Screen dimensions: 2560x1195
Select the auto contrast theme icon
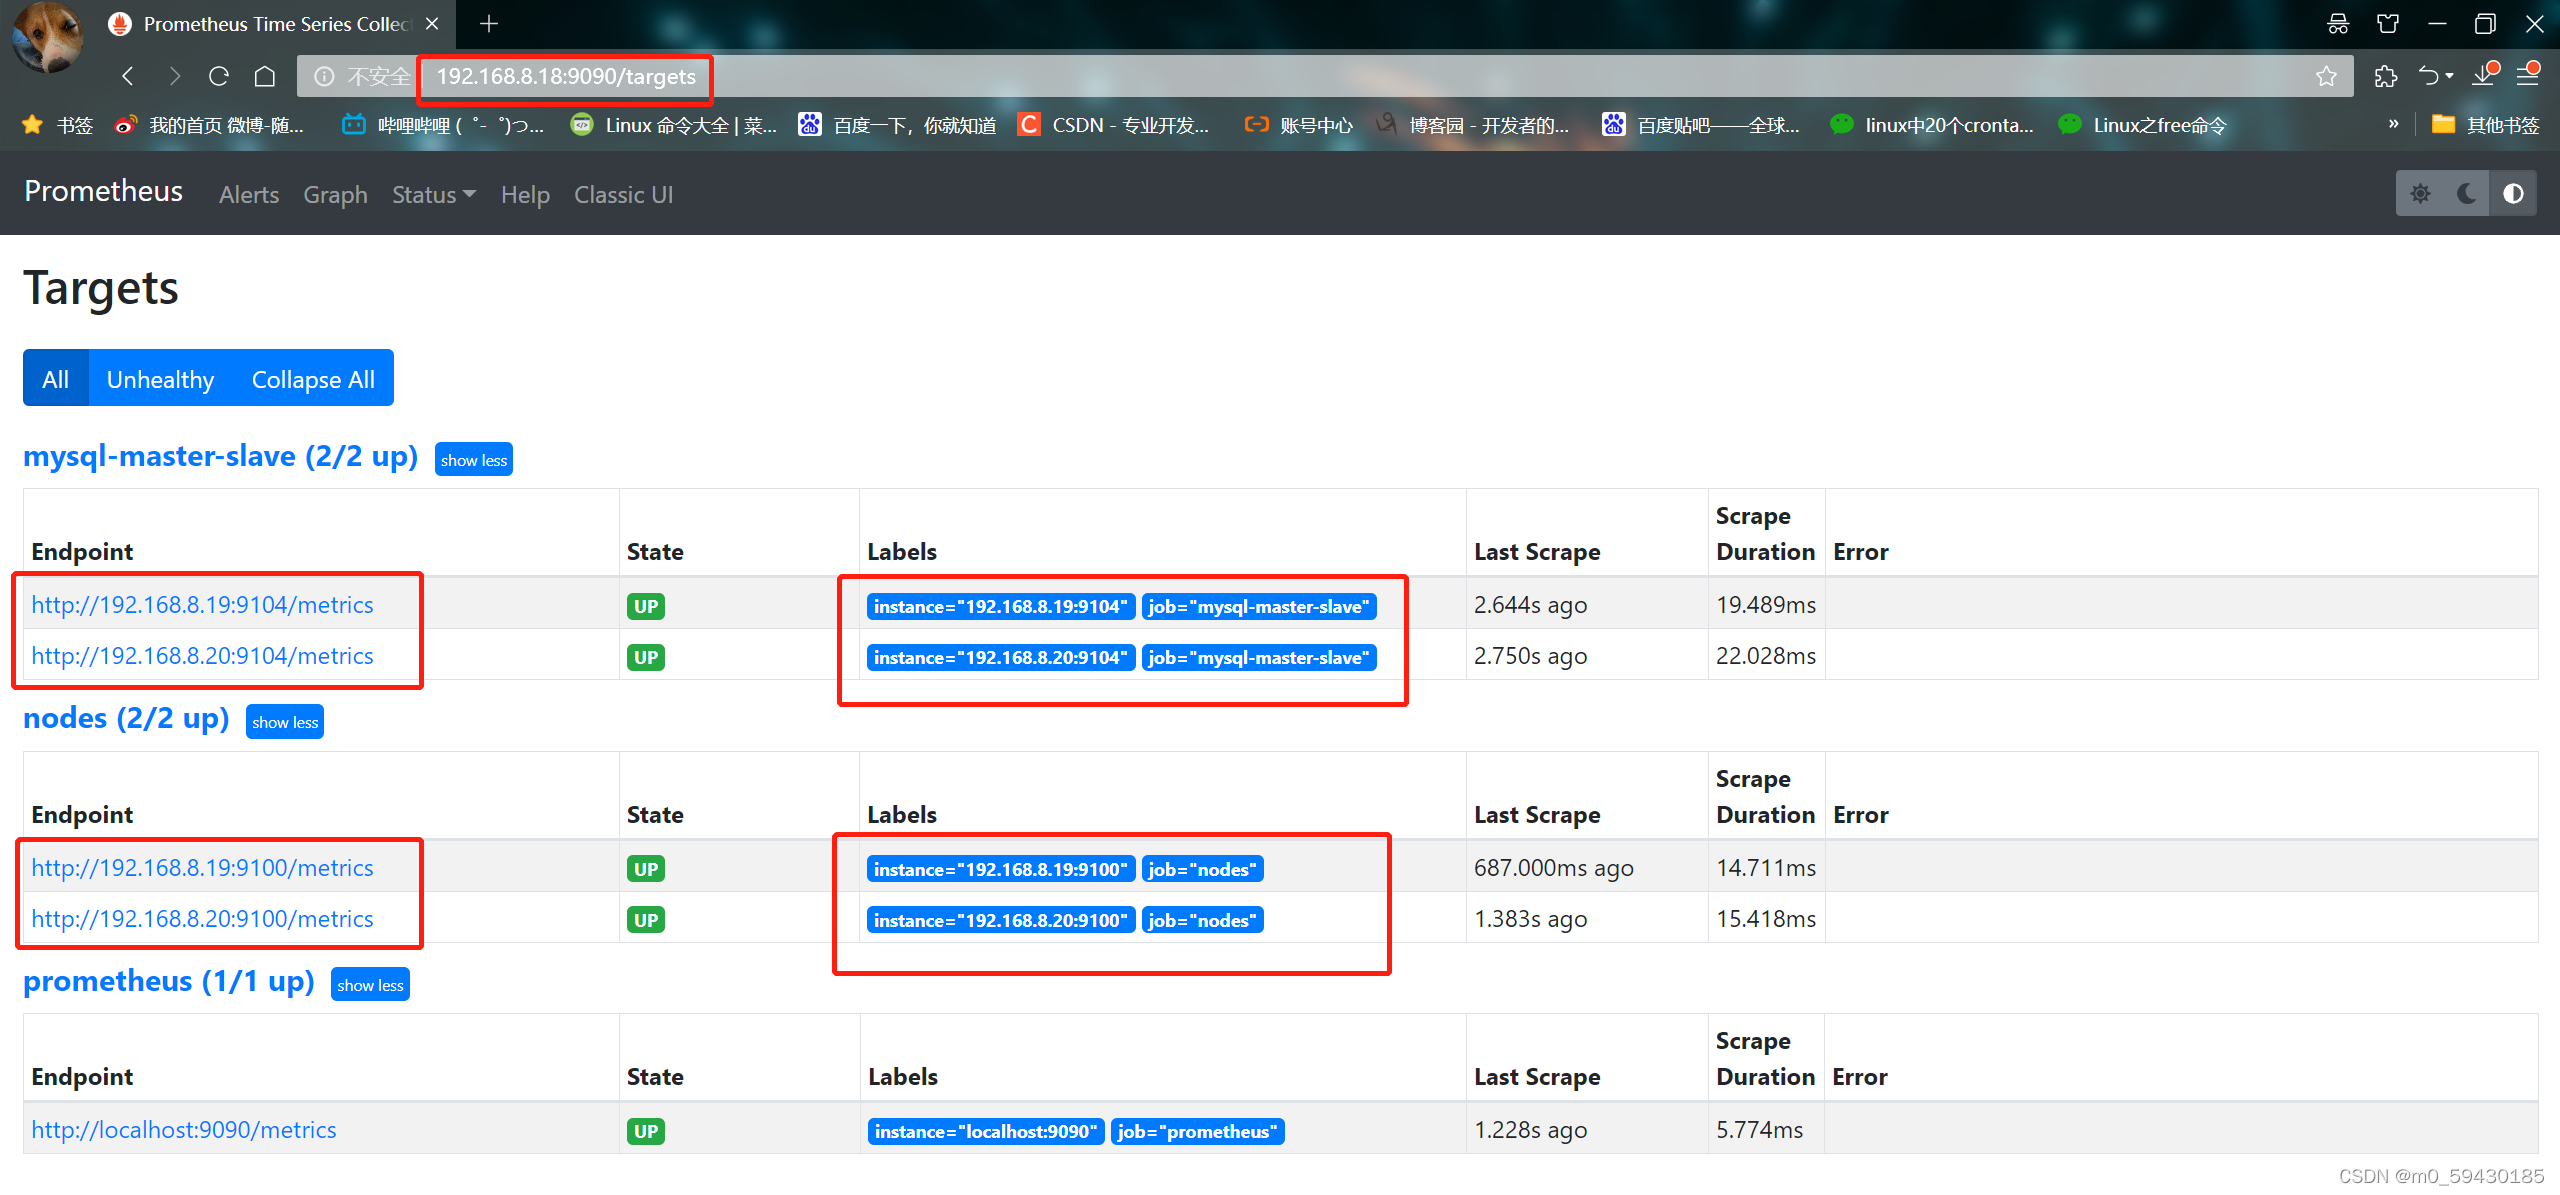point(2513,194)
